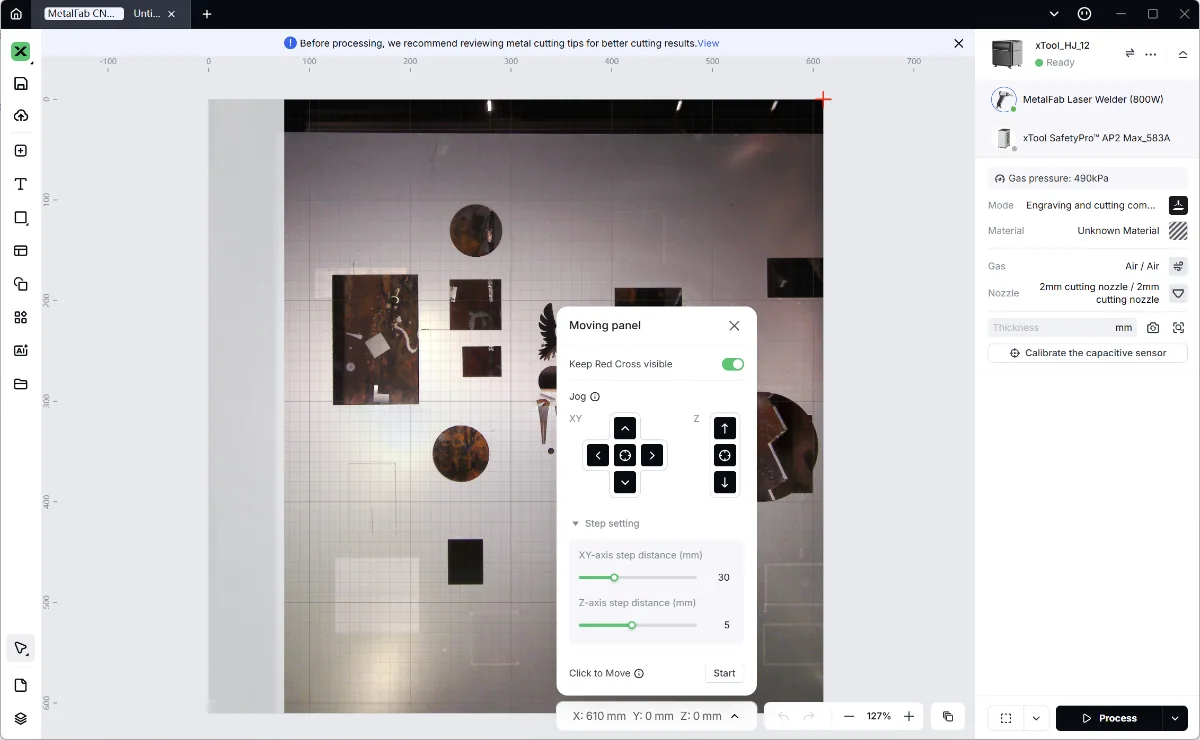Viewport: 1200px width, 740px height.
Task: Click the duplicate canvas icon near zoom
Action: (948, 716)
